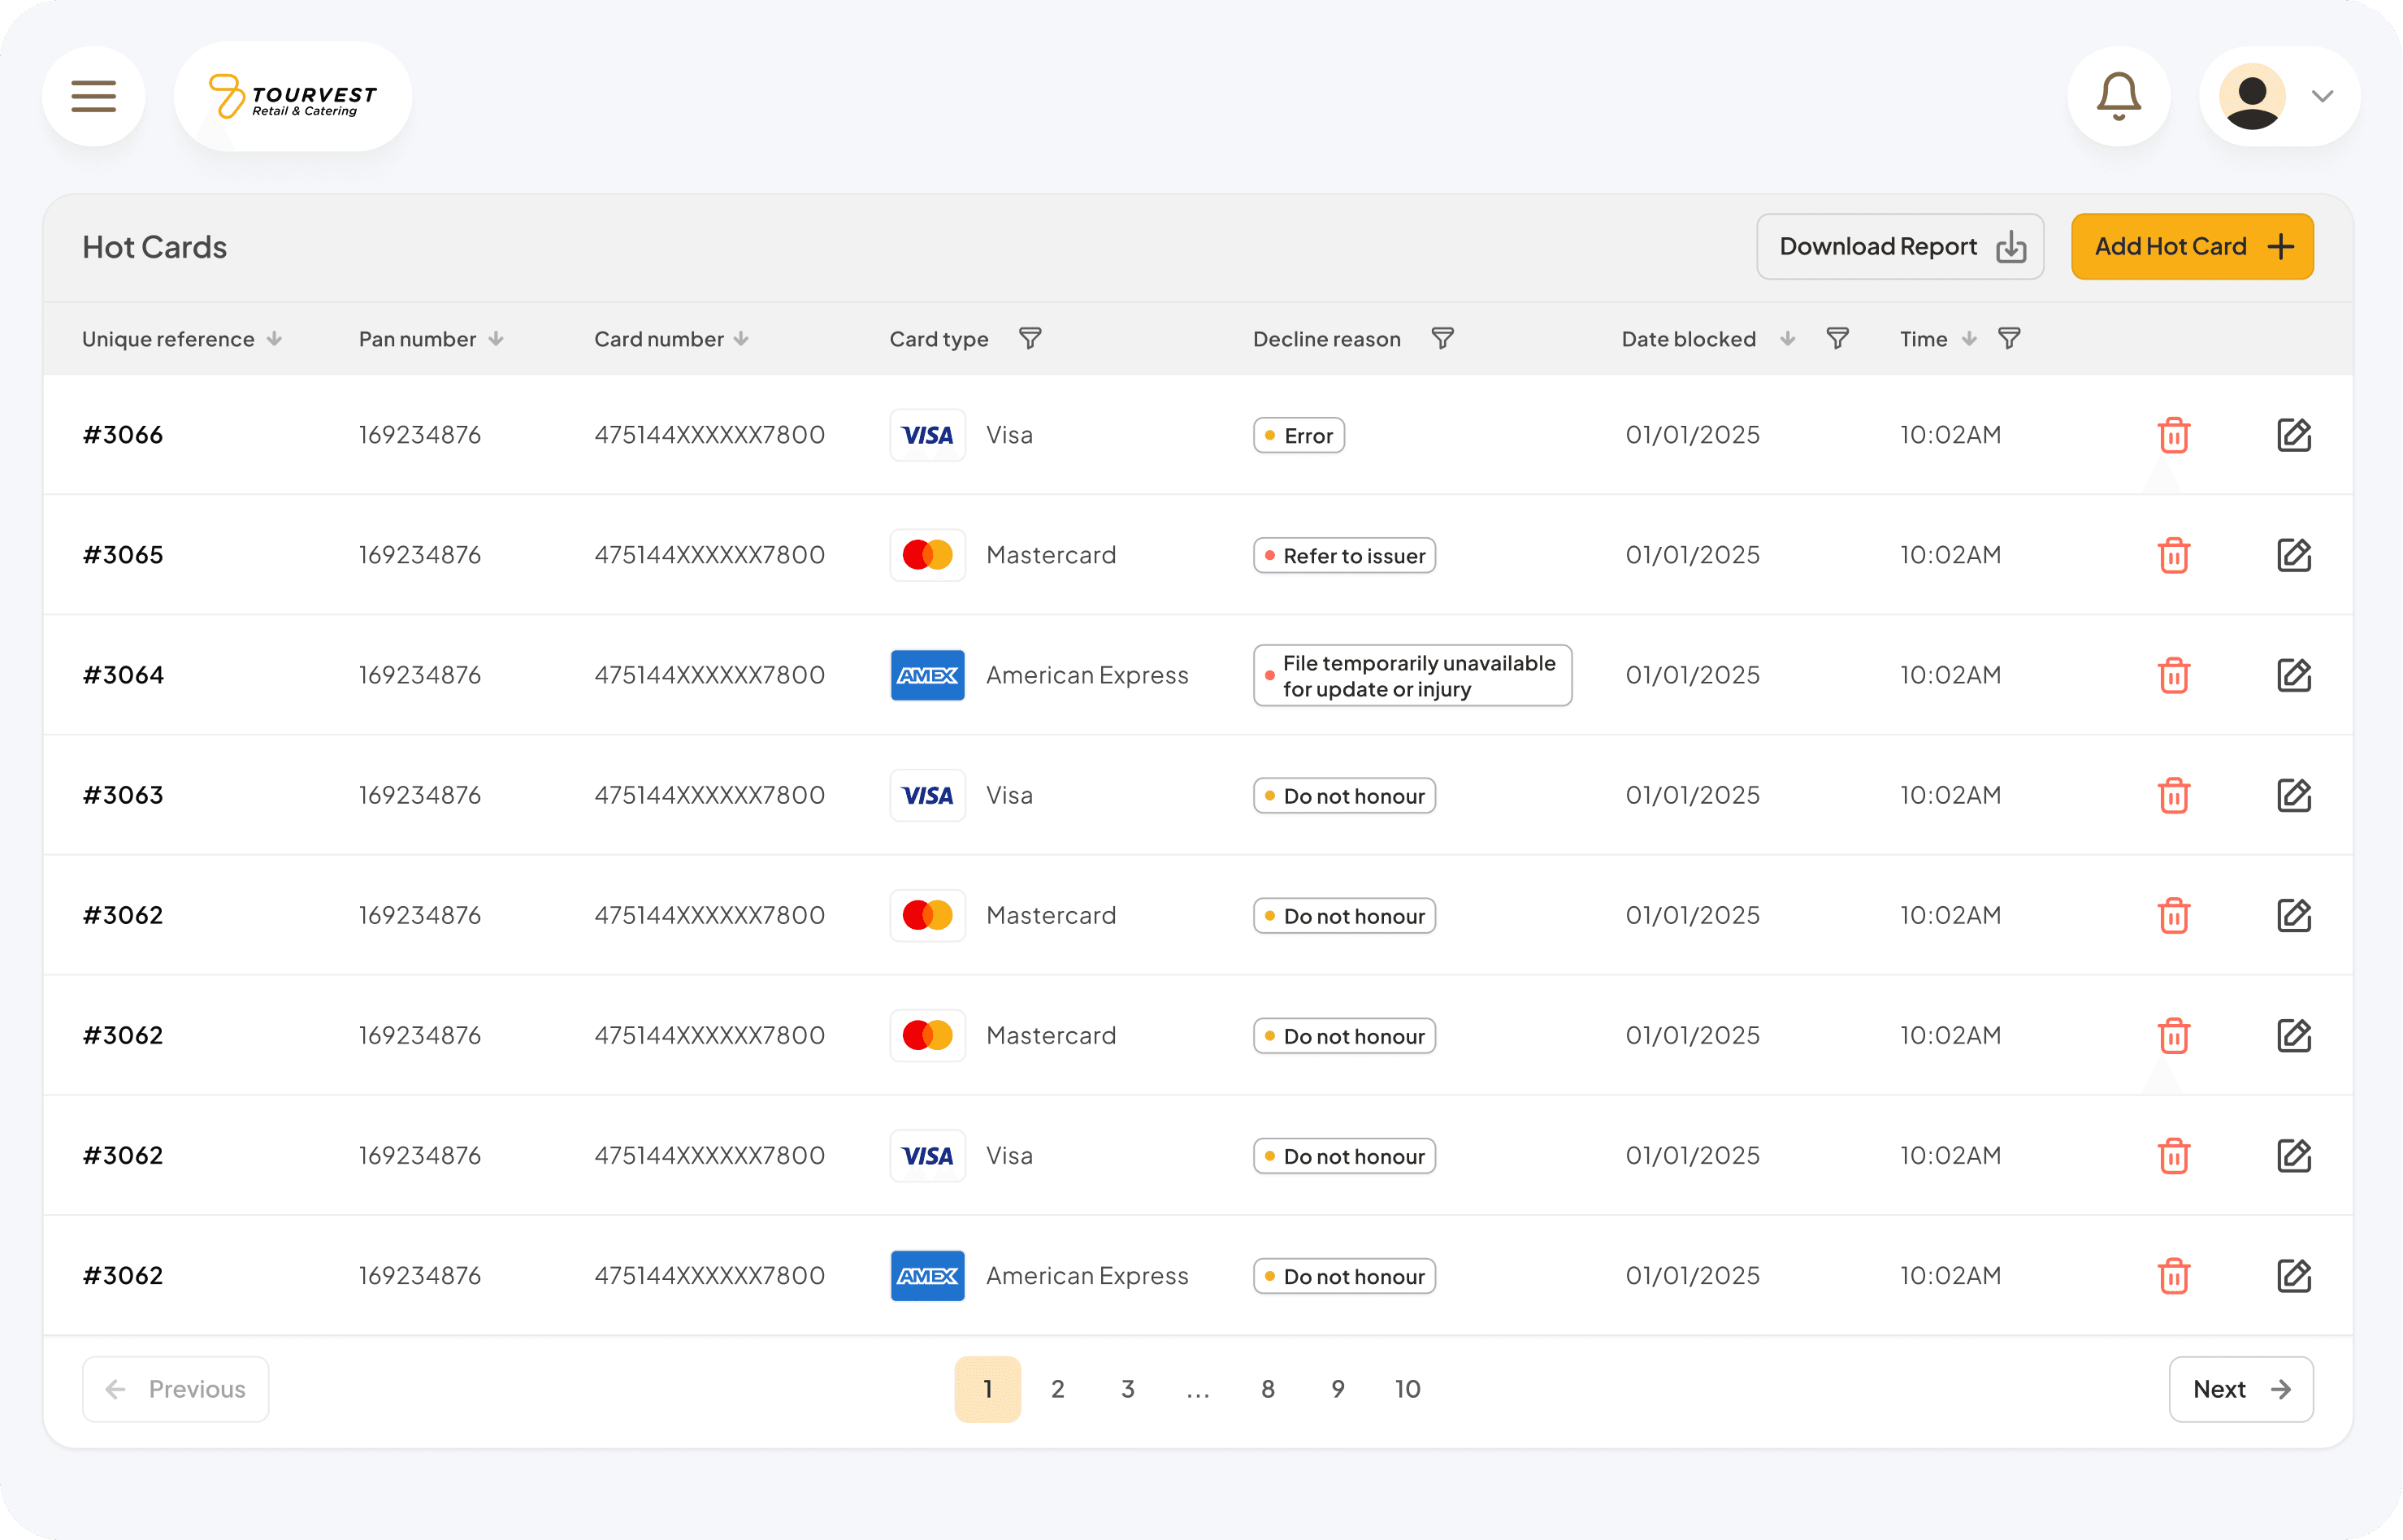Open the hamburger menu
This screenshot has height=1540, width=2403.
coord(94,97)
